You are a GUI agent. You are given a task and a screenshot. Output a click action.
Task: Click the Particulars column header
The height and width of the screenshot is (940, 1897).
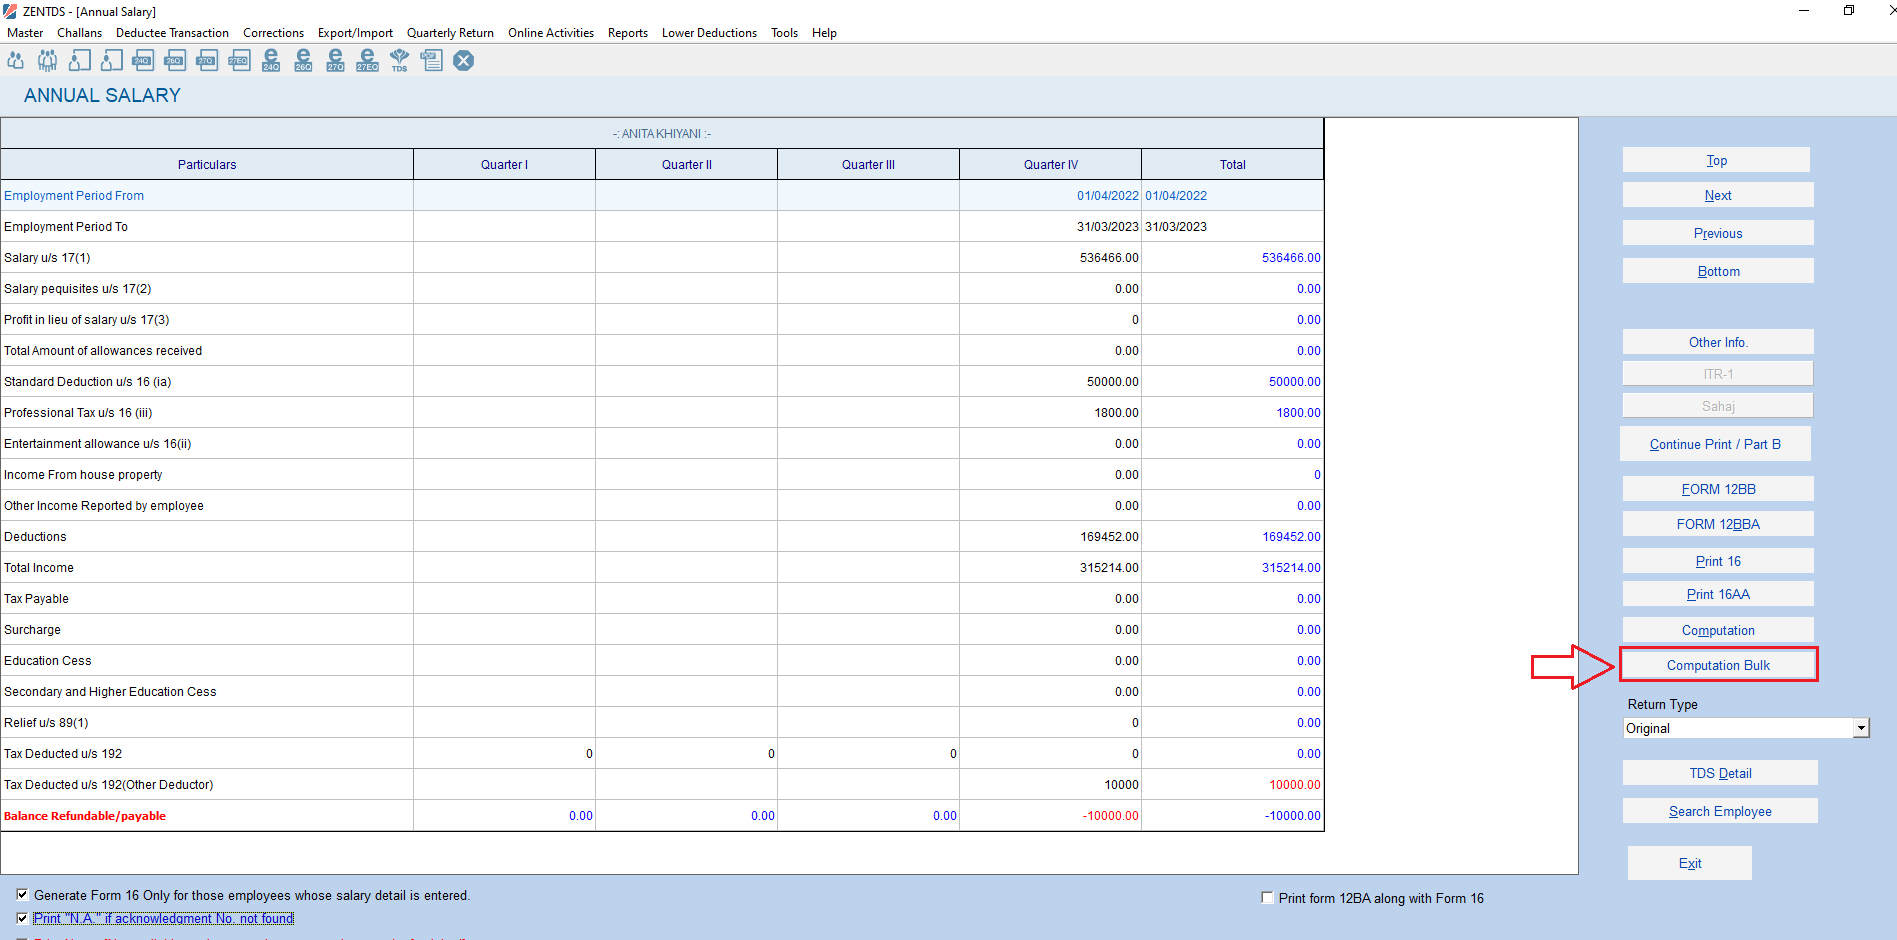click(x=207, y=165)
